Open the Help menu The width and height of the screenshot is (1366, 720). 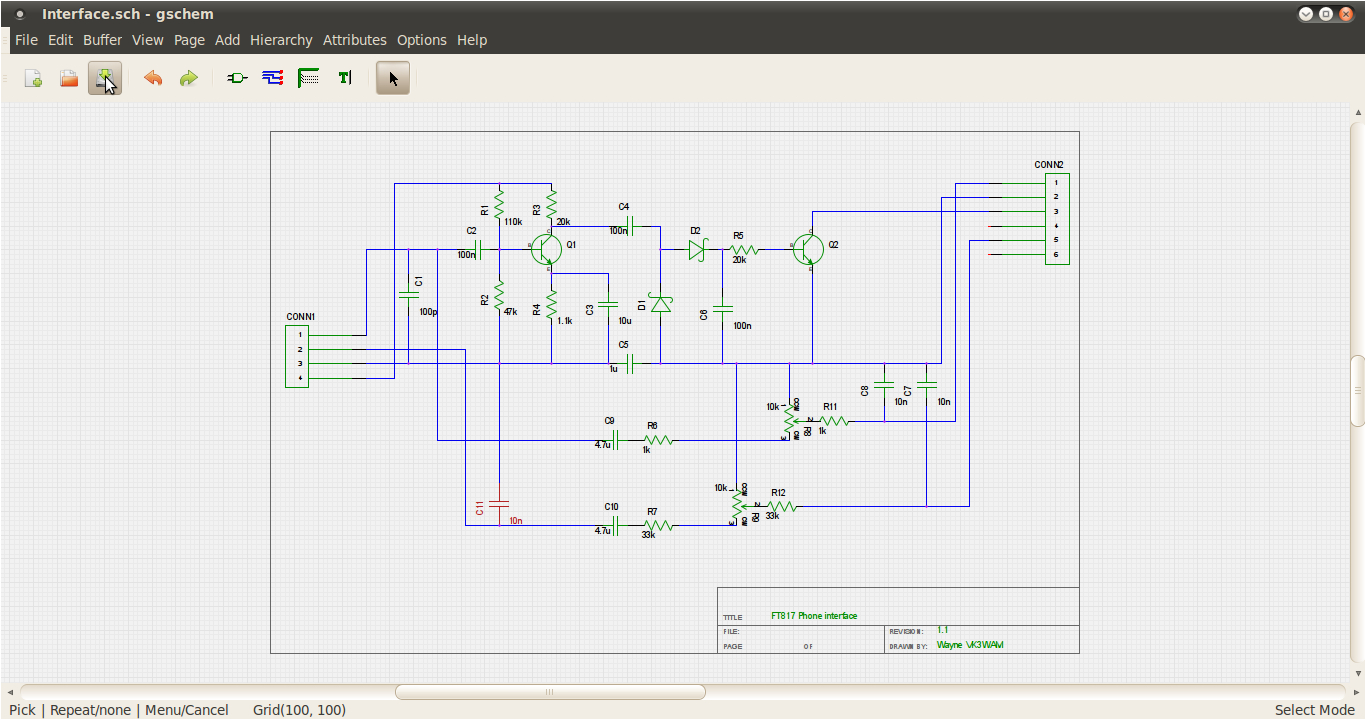(x=471, y=40)
